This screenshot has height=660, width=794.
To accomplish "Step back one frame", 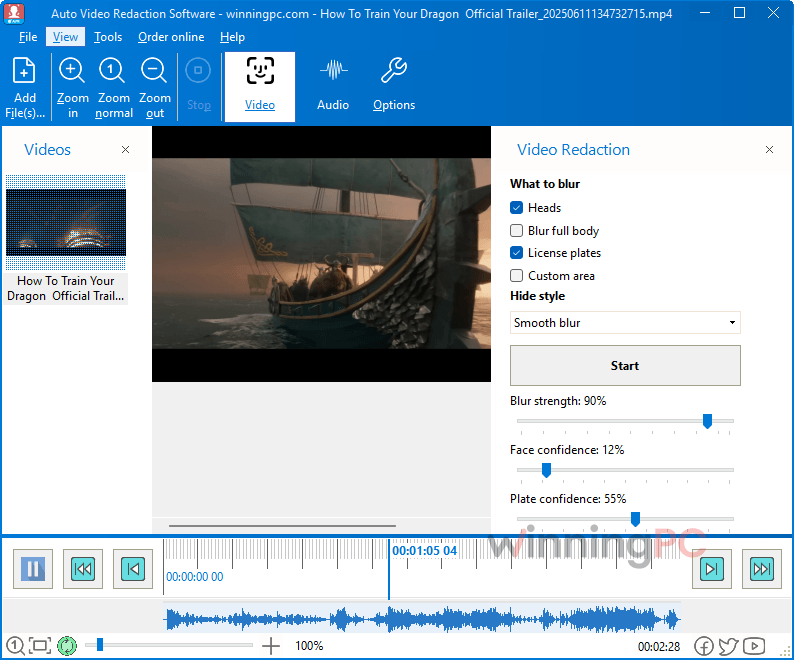I will point(133,569).
